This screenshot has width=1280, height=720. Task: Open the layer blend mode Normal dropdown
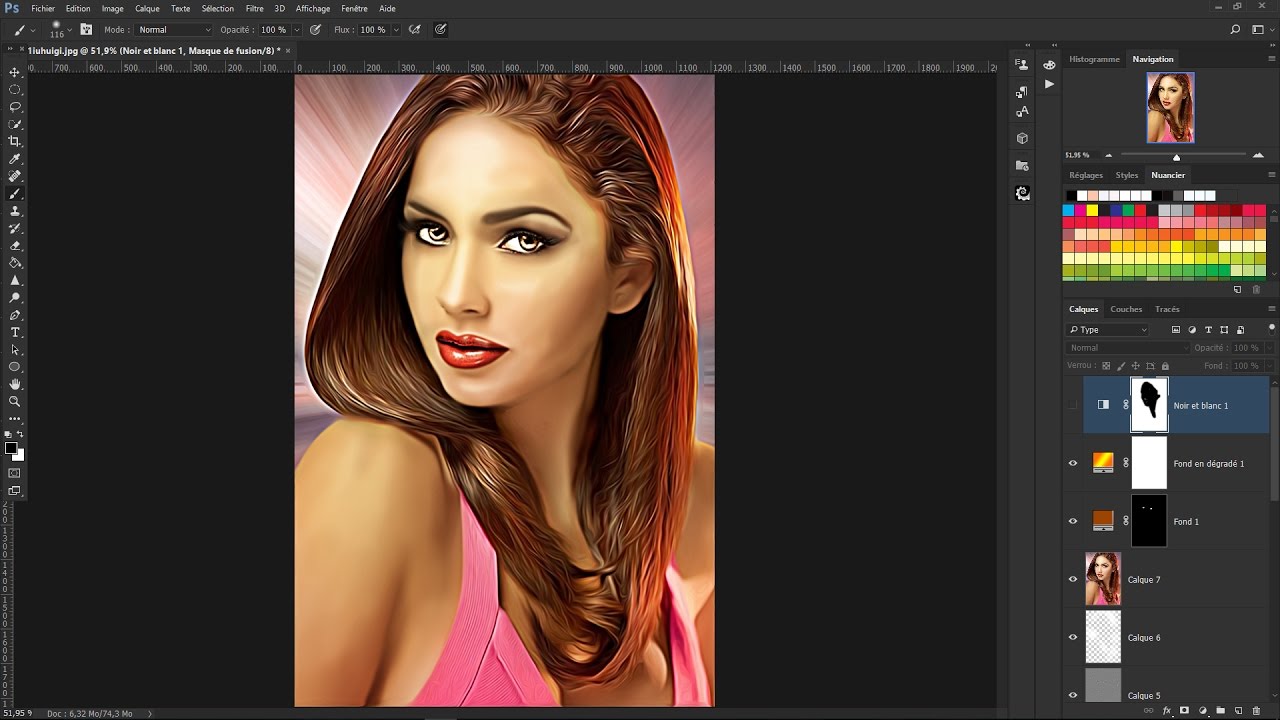click(1128, 348)
